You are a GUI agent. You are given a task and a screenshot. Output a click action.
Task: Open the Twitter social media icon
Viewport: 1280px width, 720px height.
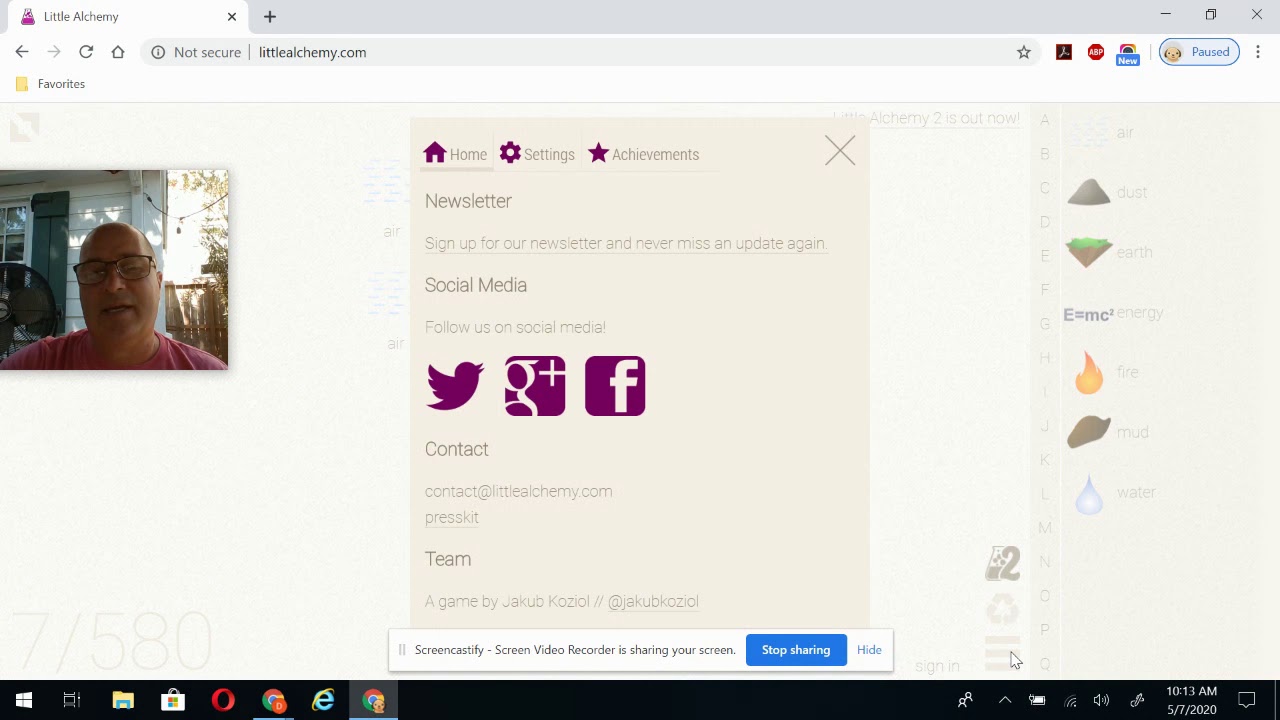455,386
